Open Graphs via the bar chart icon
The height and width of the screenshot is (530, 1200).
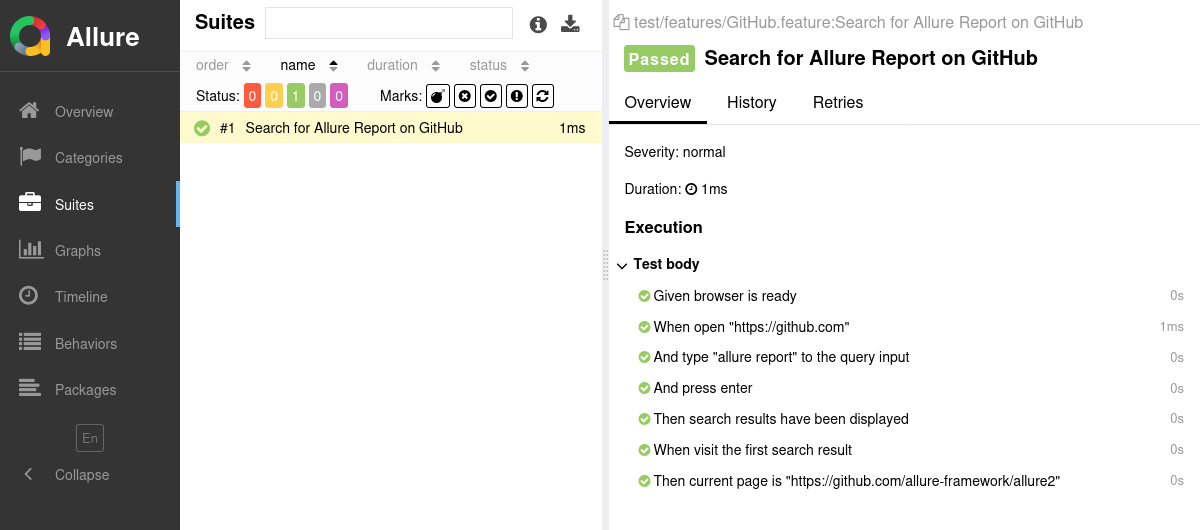point(30,250)
